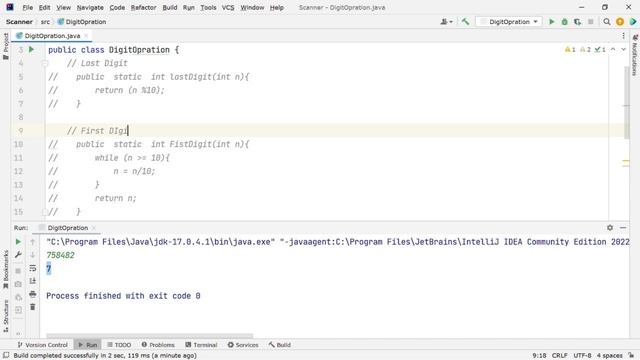Take thread dump camera icon
This screenshot has height=360, width=640.
click(18, 284)
